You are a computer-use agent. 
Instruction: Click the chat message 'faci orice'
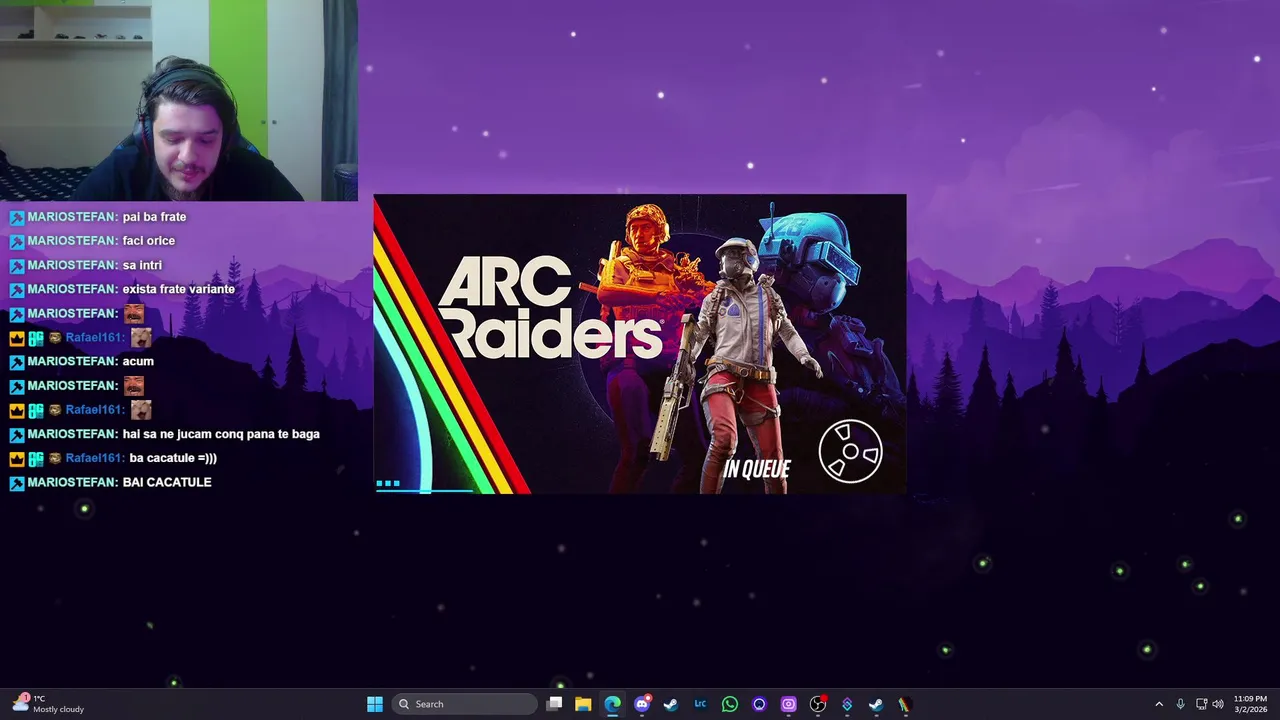click(x=148, y=241)
